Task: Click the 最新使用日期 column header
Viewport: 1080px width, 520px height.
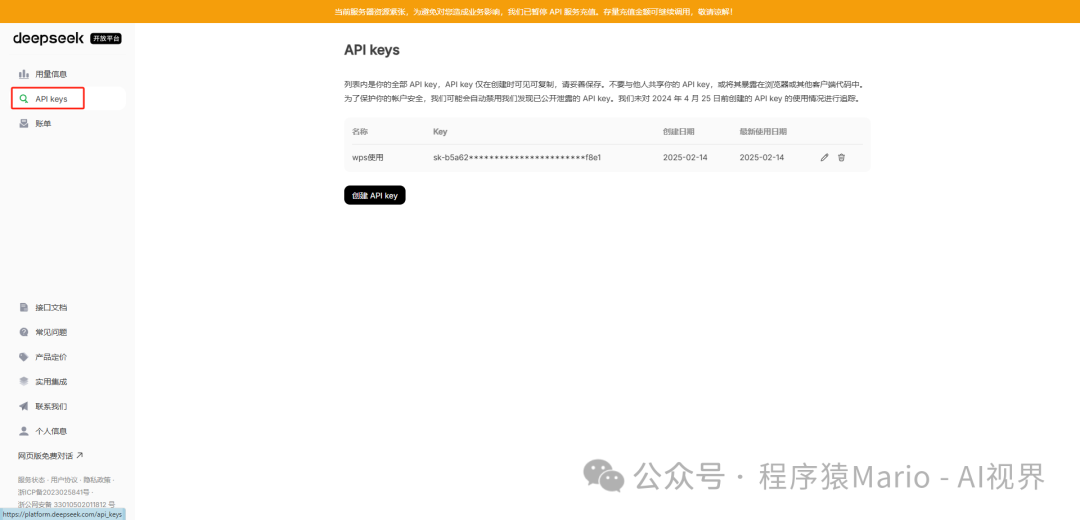Action: 763,132
